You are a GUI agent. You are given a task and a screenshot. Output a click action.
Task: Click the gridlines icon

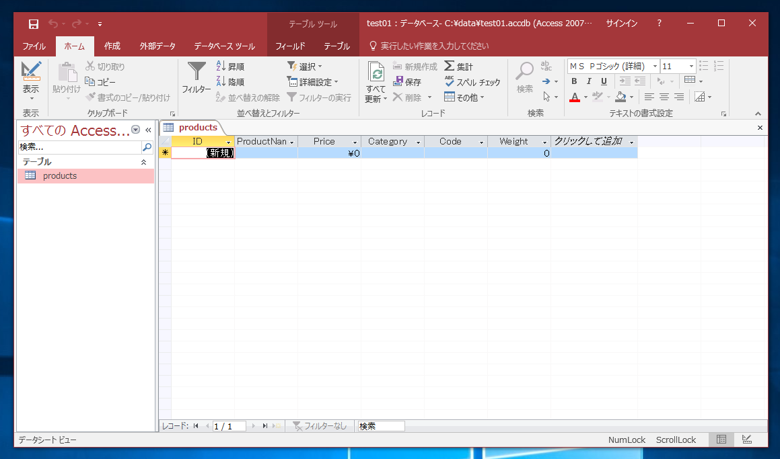click(x=689, y=81)
